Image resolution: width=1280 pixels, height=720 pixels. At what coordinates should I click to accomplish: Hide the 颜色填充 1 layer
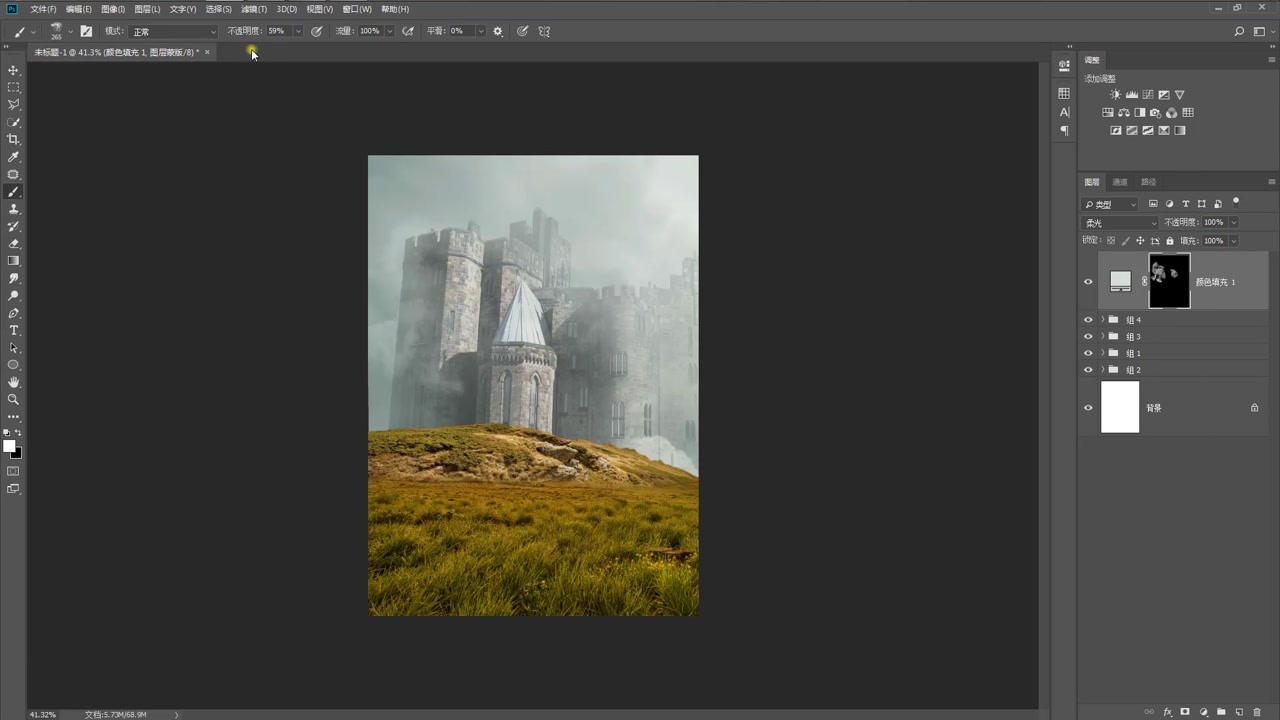1088,281
